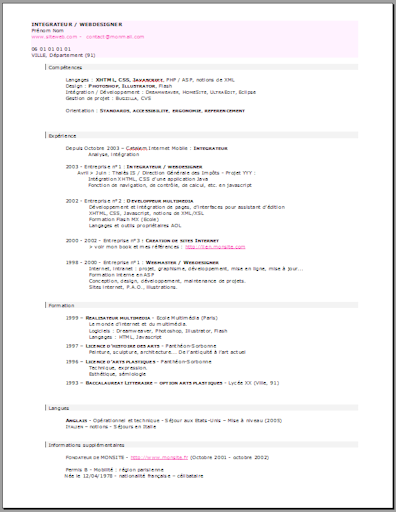Click the 'Analyse, intégration' line
The width and height of the screenshot is (396, 512).
(114, 154)
